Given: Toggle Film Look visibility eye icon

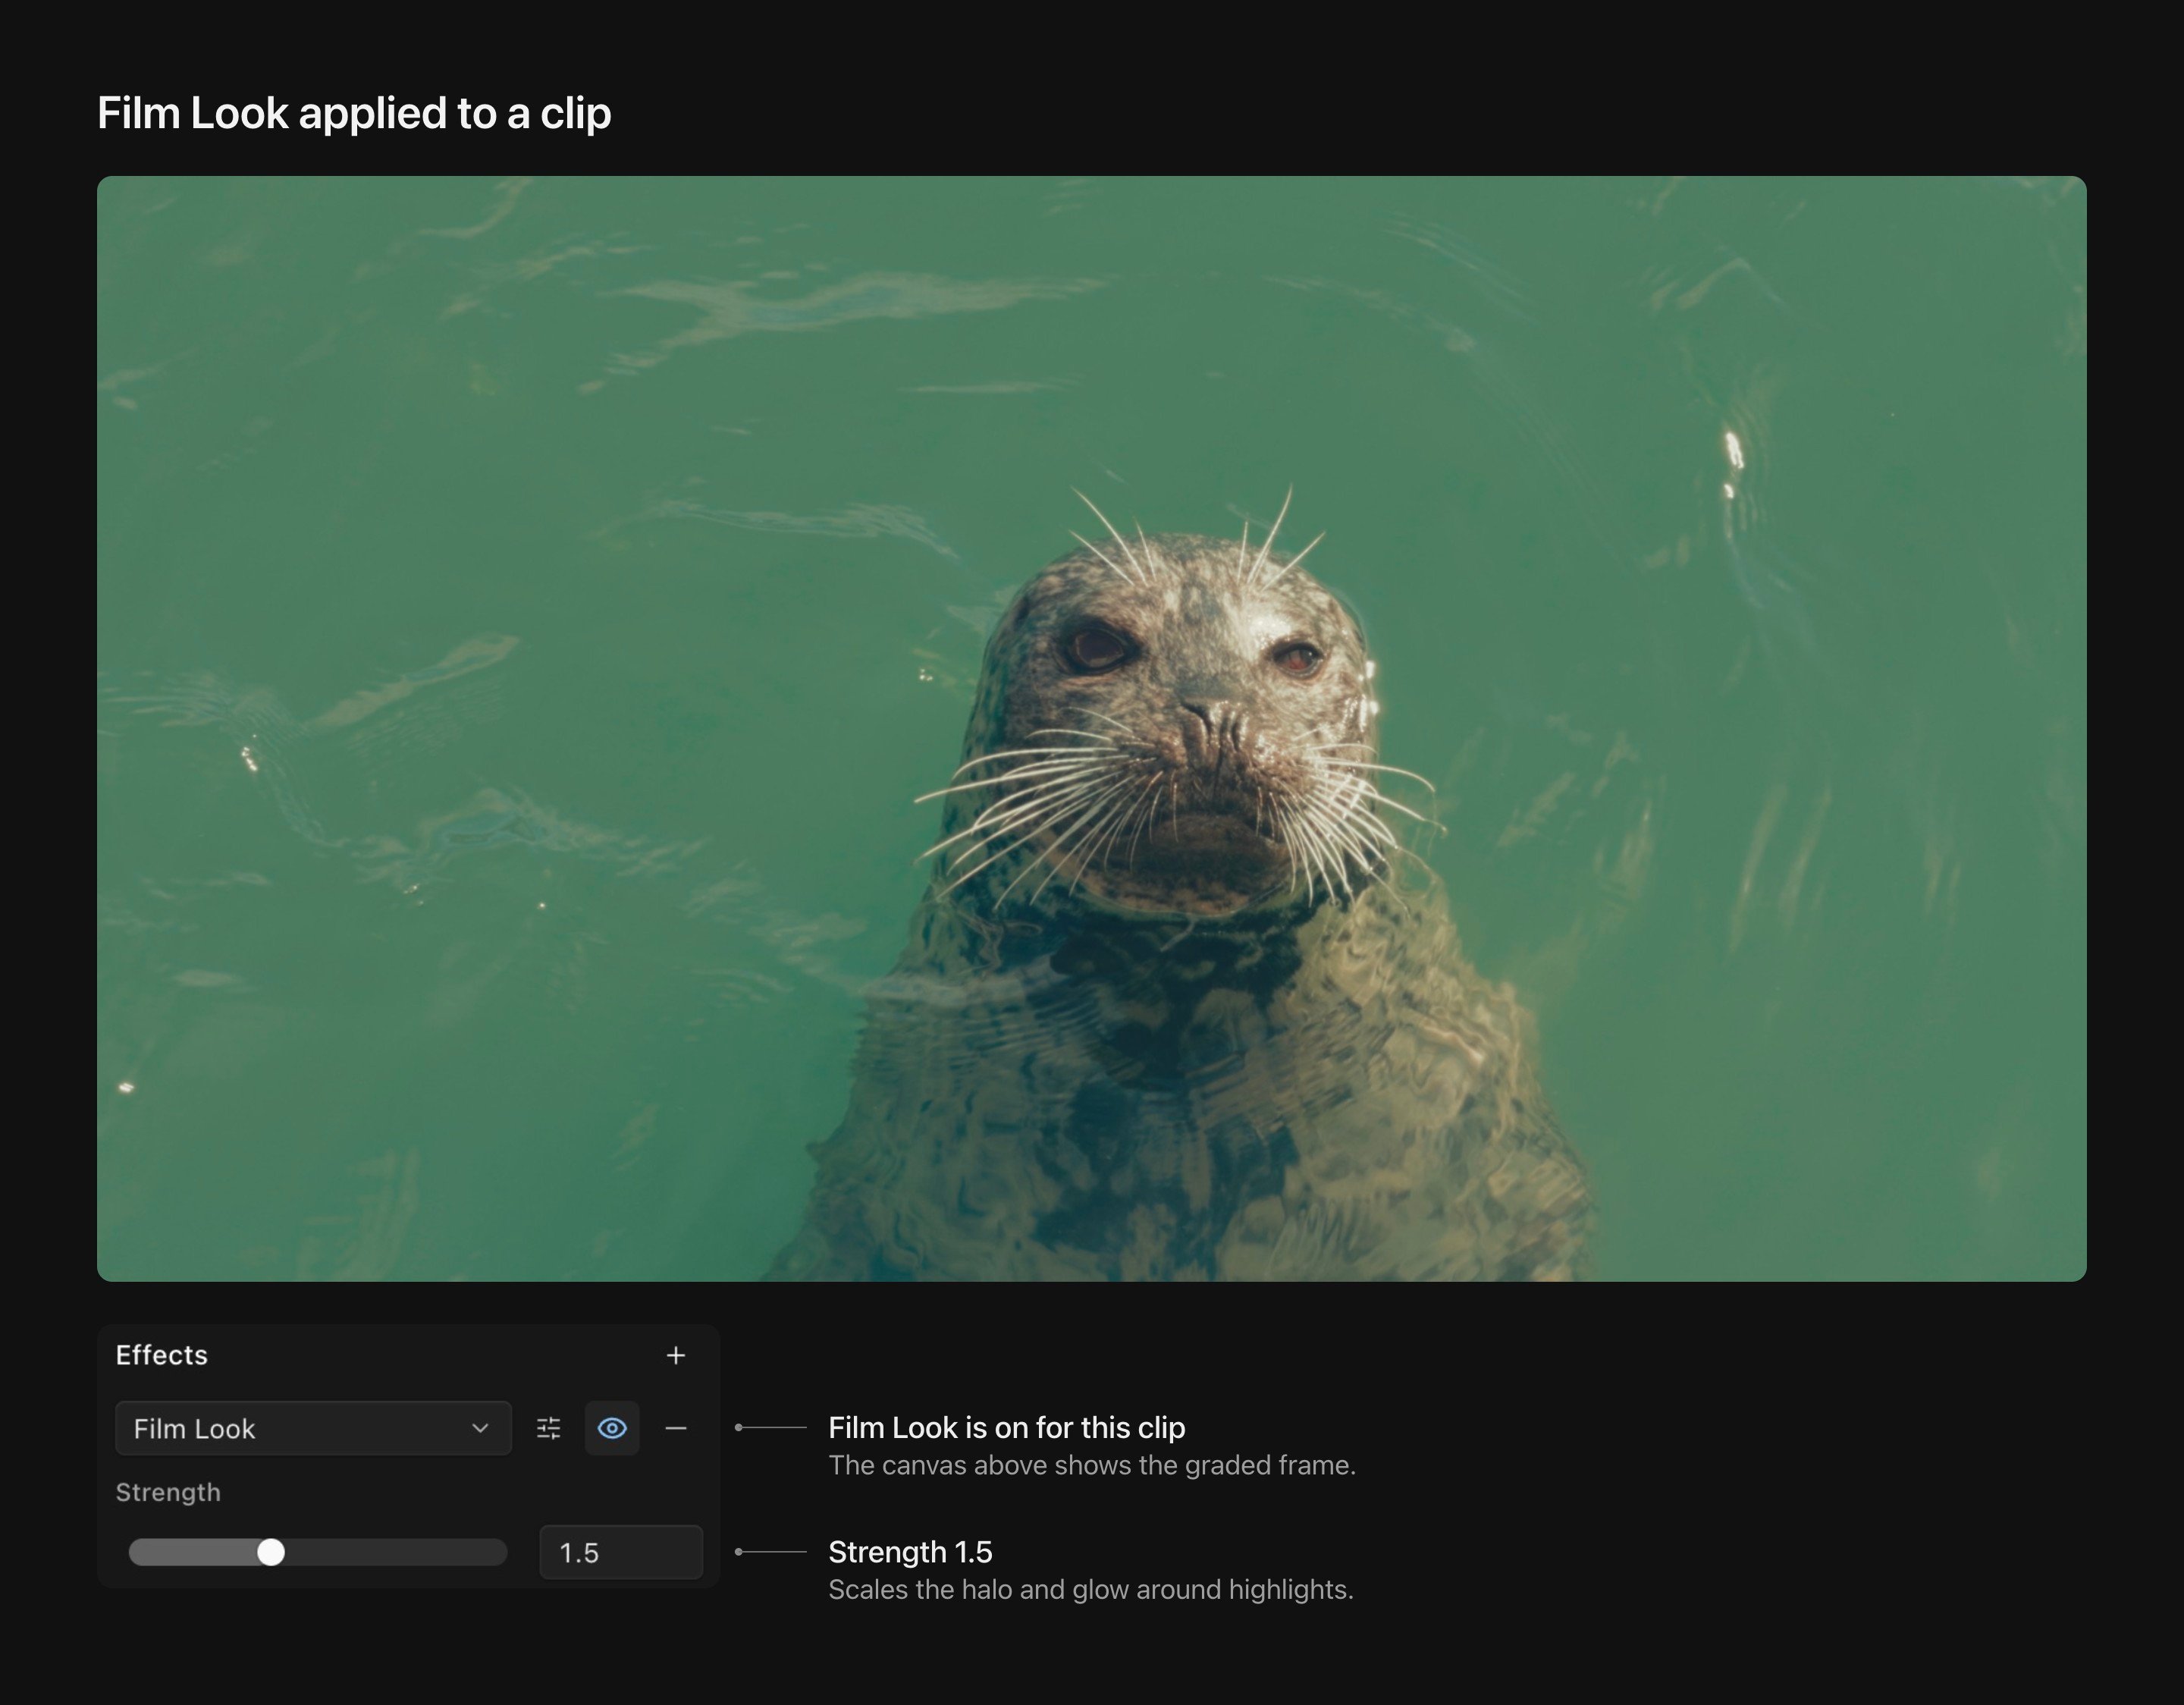Looking at the screenshot, I should pos(612,1428).
